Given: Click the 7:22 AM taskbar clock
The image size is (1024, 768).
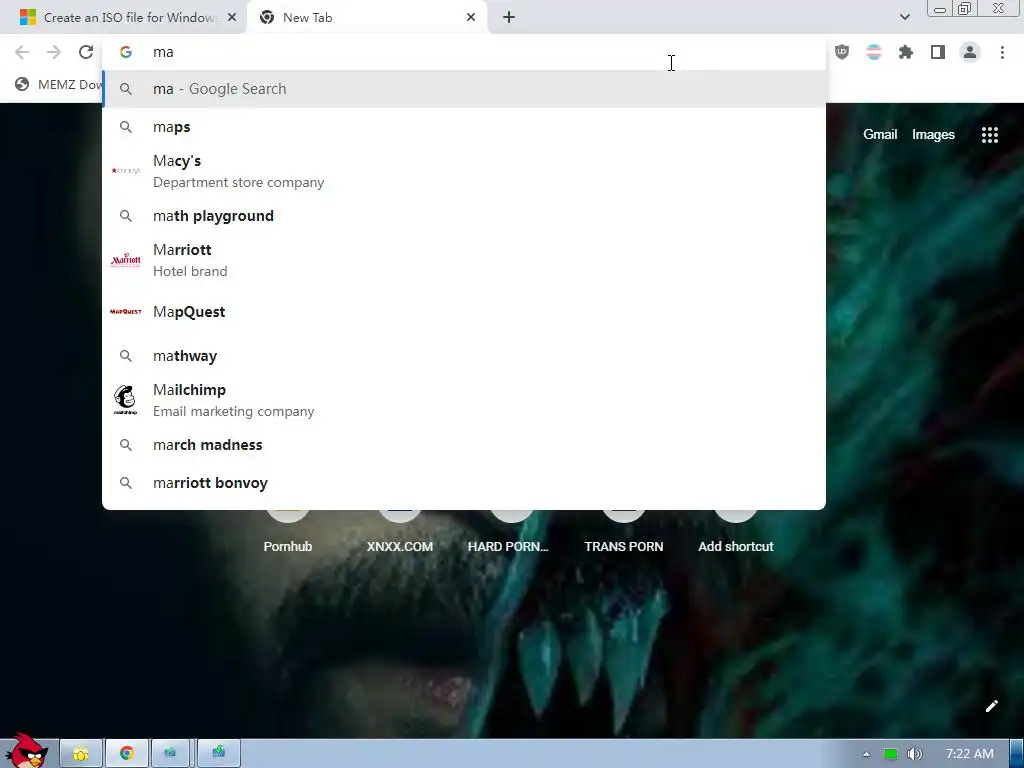Looking at the screenshot, I should tap(969, 754).
